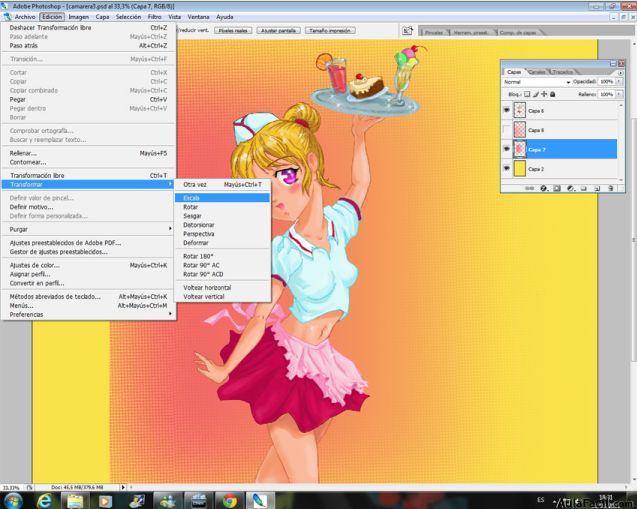637x509 pixels.
Task: Click the Capa 2 yellow layer thumbnail
Action: tap(520, 168)
